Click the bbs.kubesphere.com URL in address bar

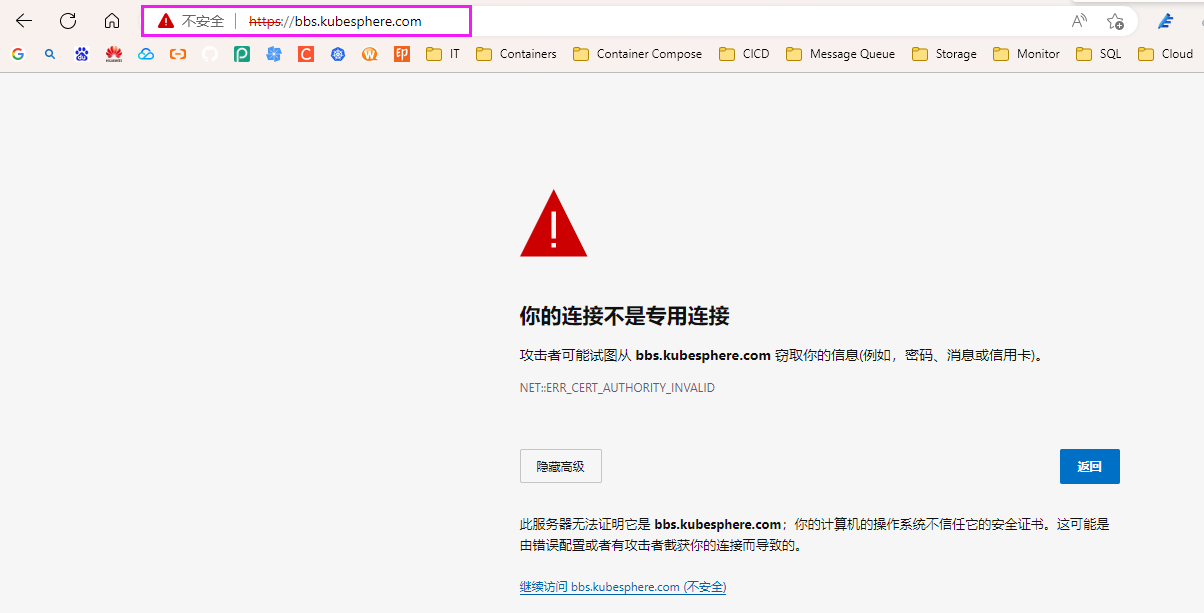(335, 21)
